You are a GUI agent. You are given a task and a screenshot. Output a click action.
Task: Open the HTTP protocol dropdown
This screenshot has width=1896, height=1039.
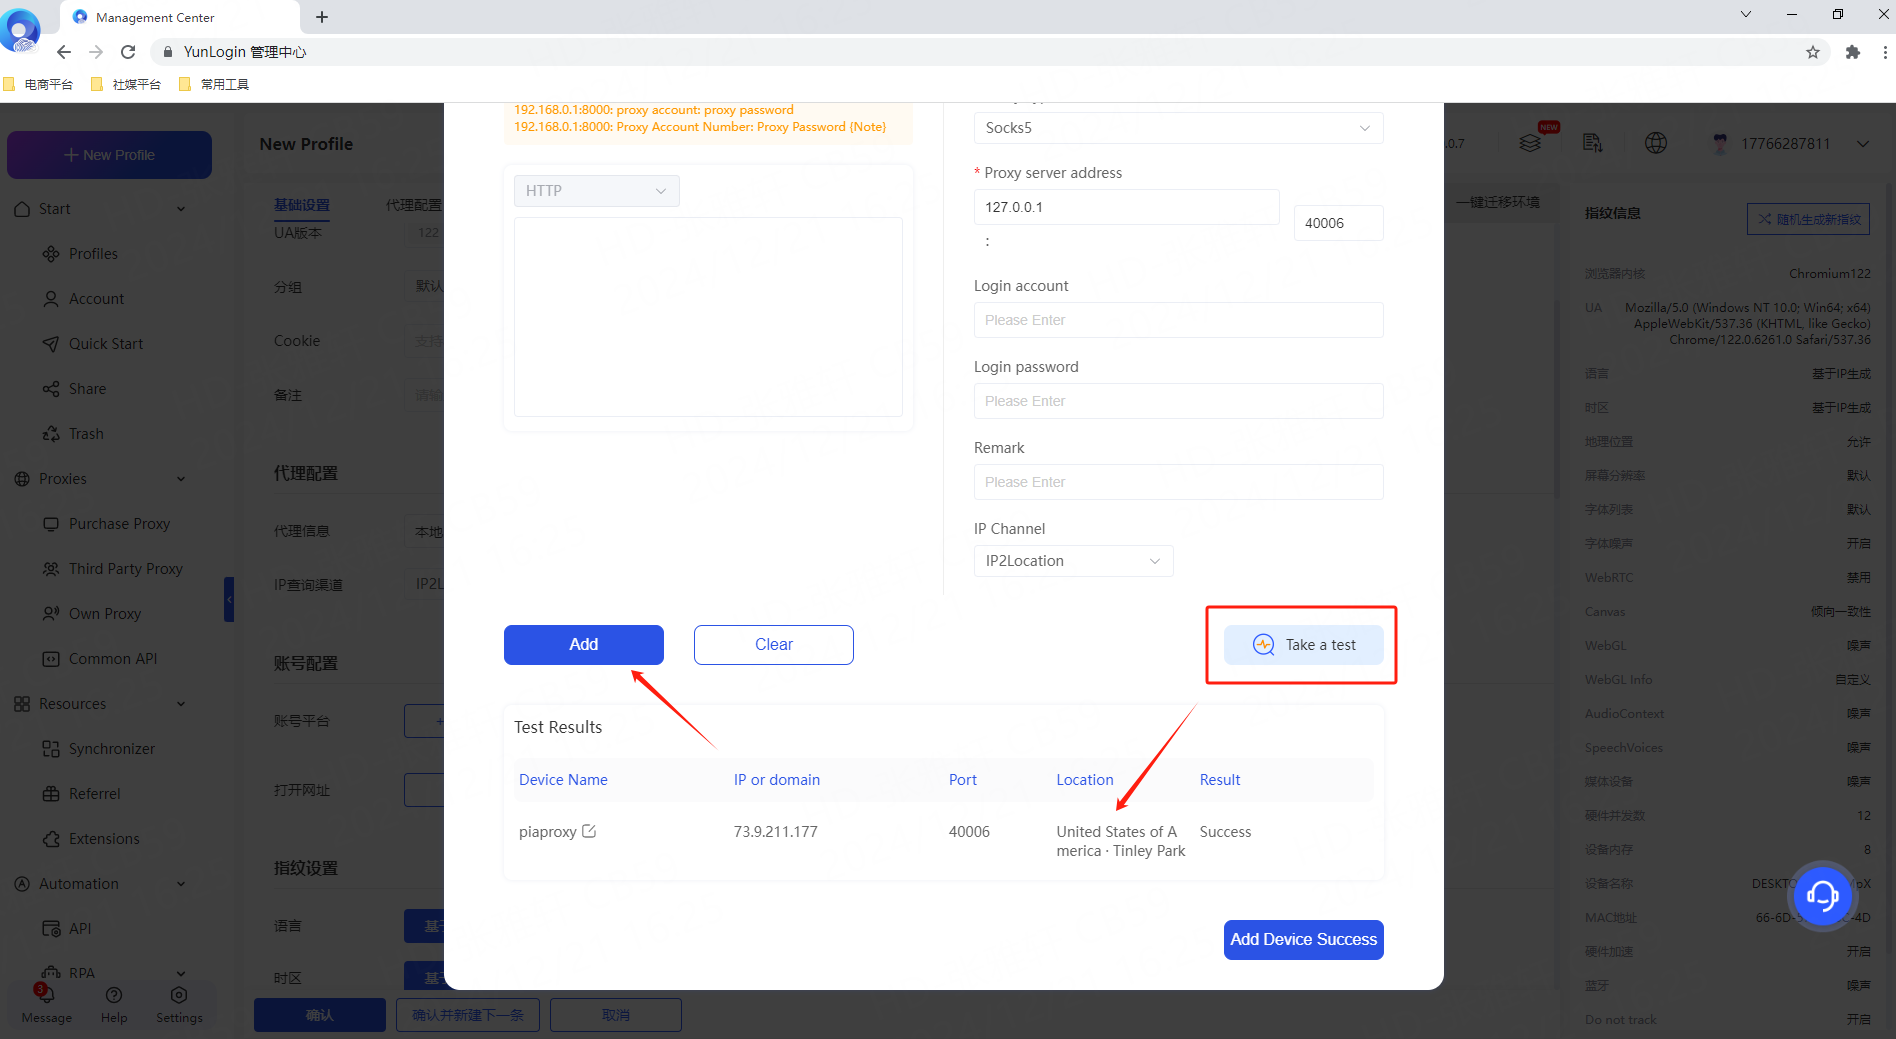[596, 191]
